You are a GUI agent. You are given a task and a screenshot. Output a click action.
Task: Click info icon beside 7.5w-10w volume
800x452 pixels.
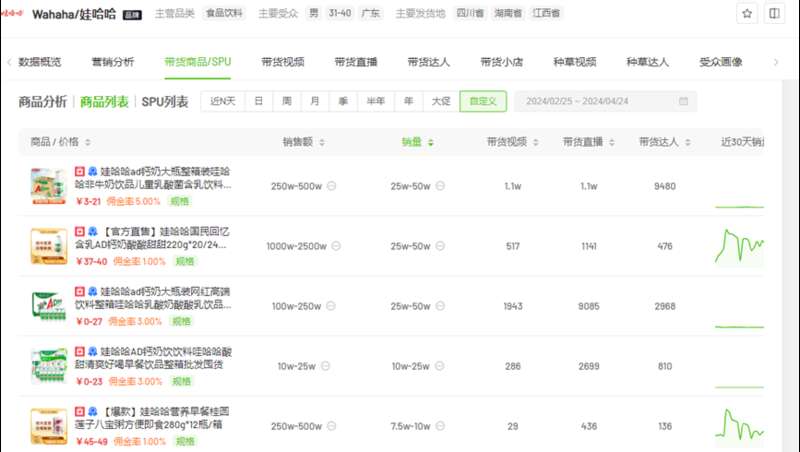pos(440,425)
